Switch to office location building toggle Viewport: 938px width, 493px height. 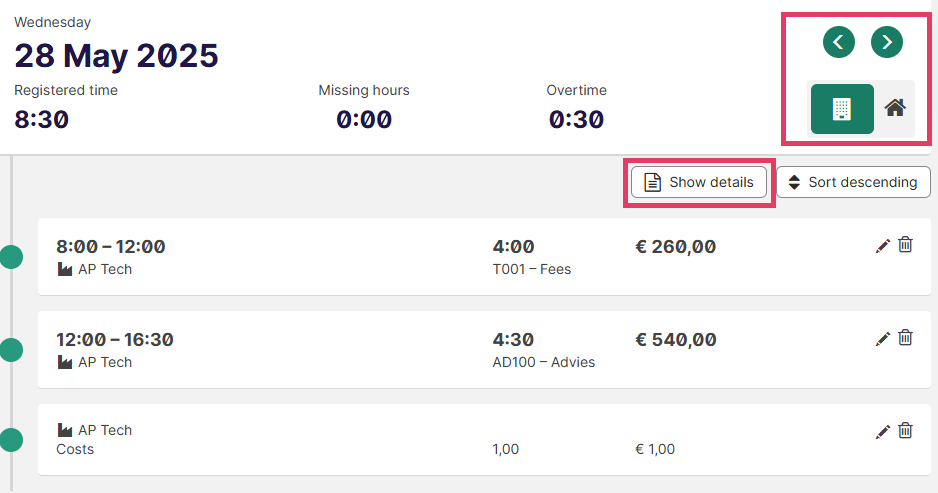842,109
